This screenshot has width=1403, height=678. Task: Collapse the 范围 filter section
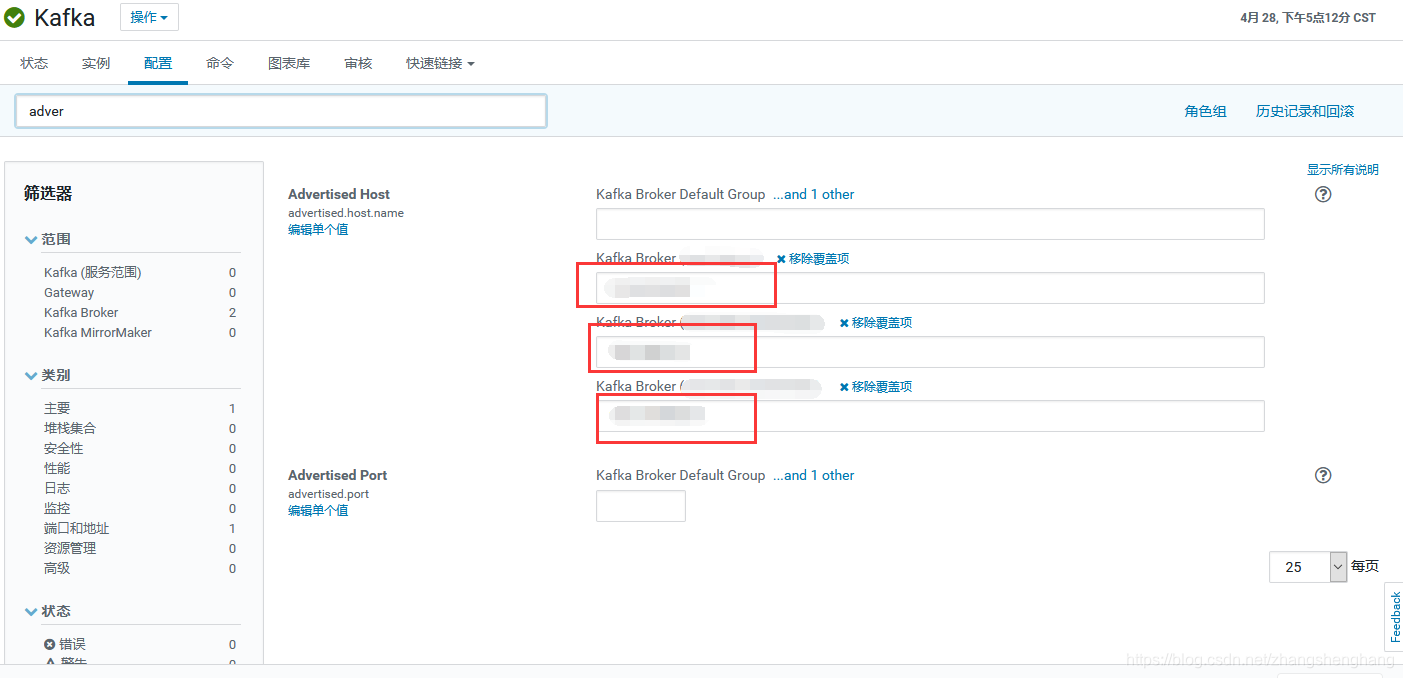click(x=48, y=239)
